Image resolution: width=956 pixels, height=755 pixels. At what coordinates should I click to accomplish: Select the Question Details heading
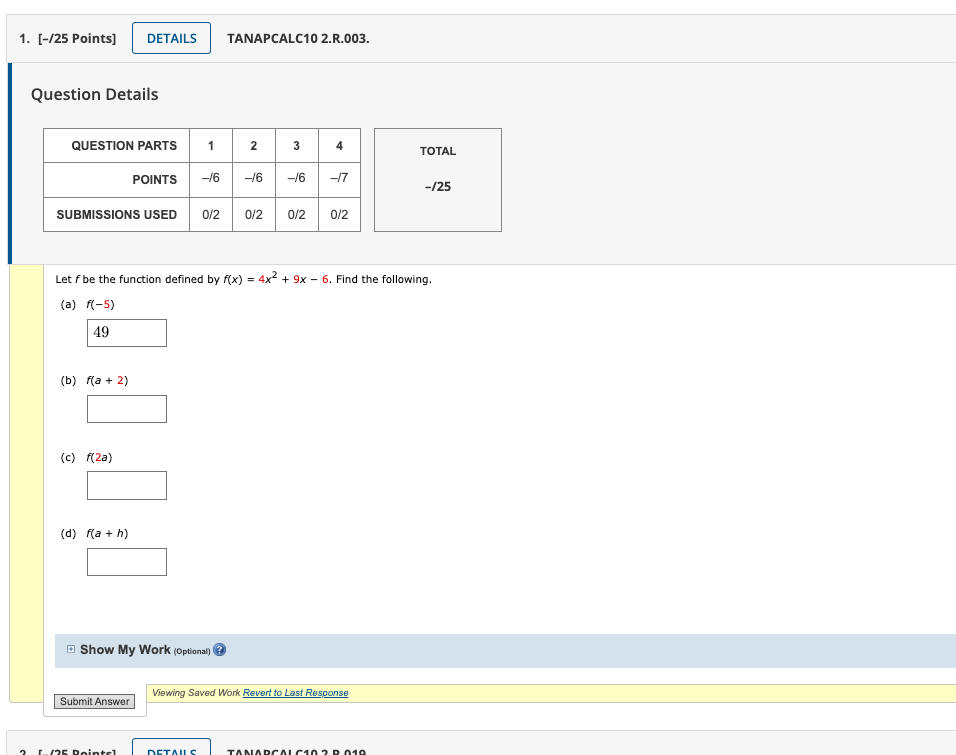pyautogui.click(x=95, y=95)
